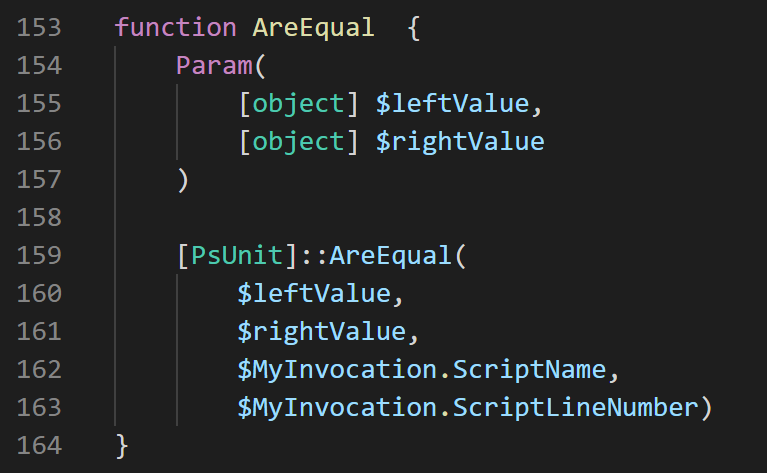Click line number 160 in the gutter
The width and height of the screenshot is (767, 473).
tap(38, 294)
